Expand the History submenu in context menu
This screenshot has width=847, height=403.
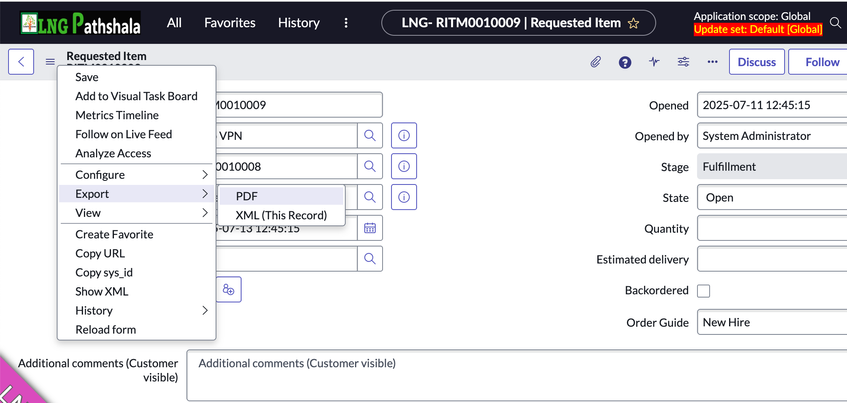tap(137, 311)
